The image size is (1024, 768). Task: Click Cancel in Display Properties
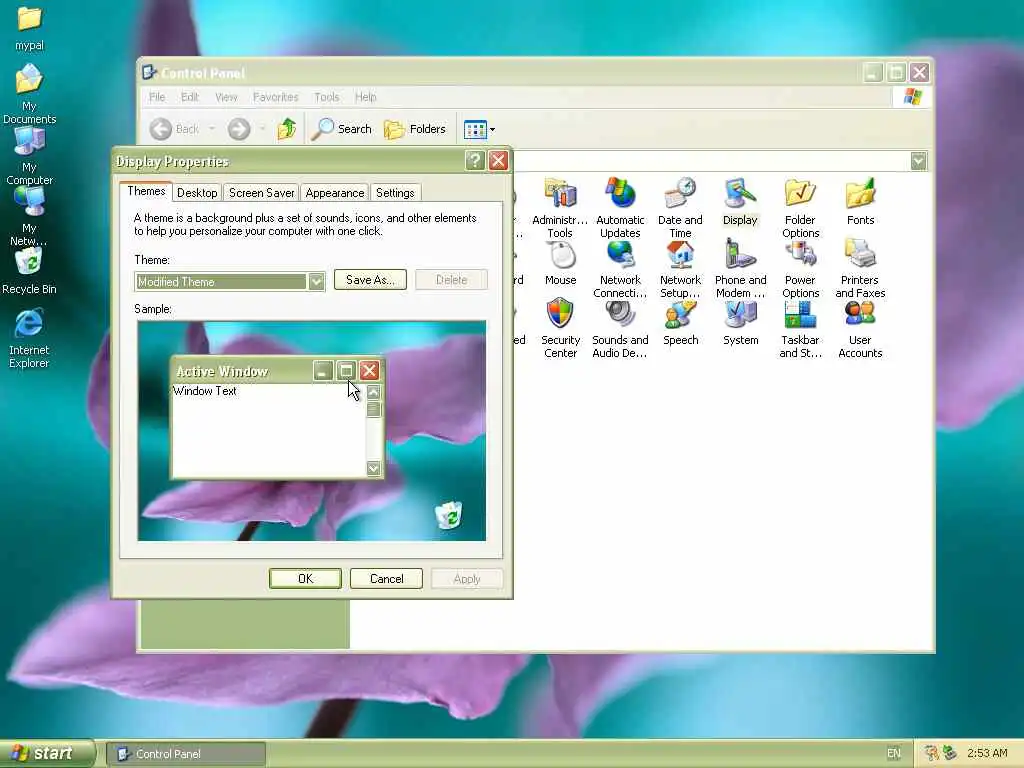pyautogui.click(x=386, y=579)
